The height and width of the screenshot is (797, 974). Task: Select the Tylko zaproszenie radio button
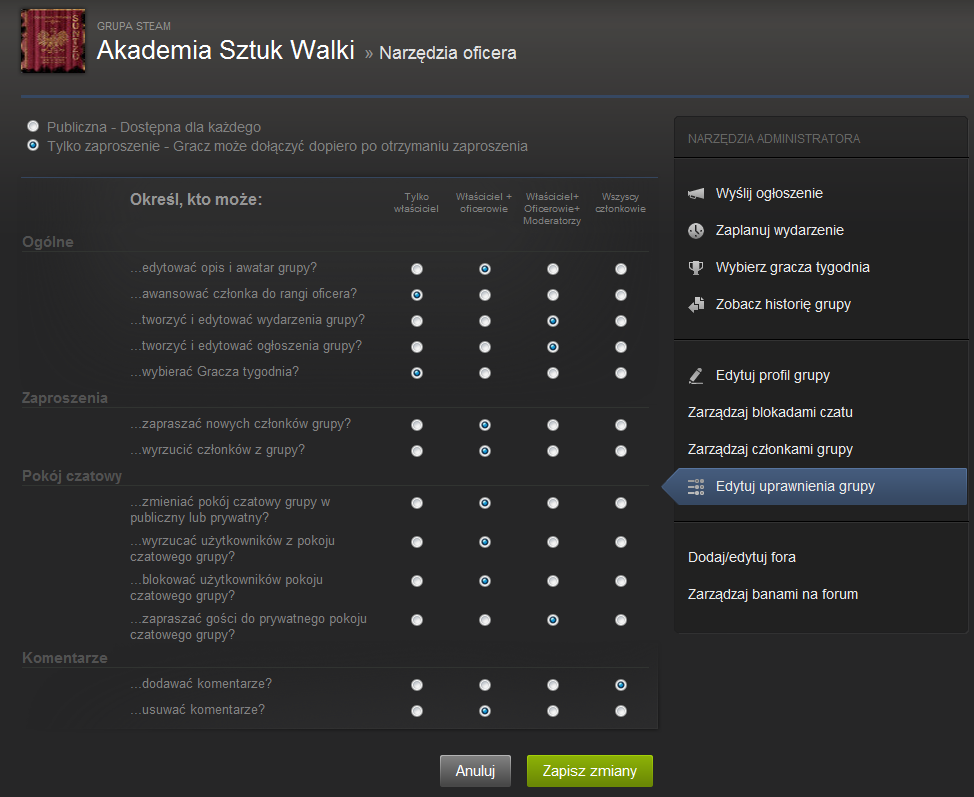click(34, 146)
